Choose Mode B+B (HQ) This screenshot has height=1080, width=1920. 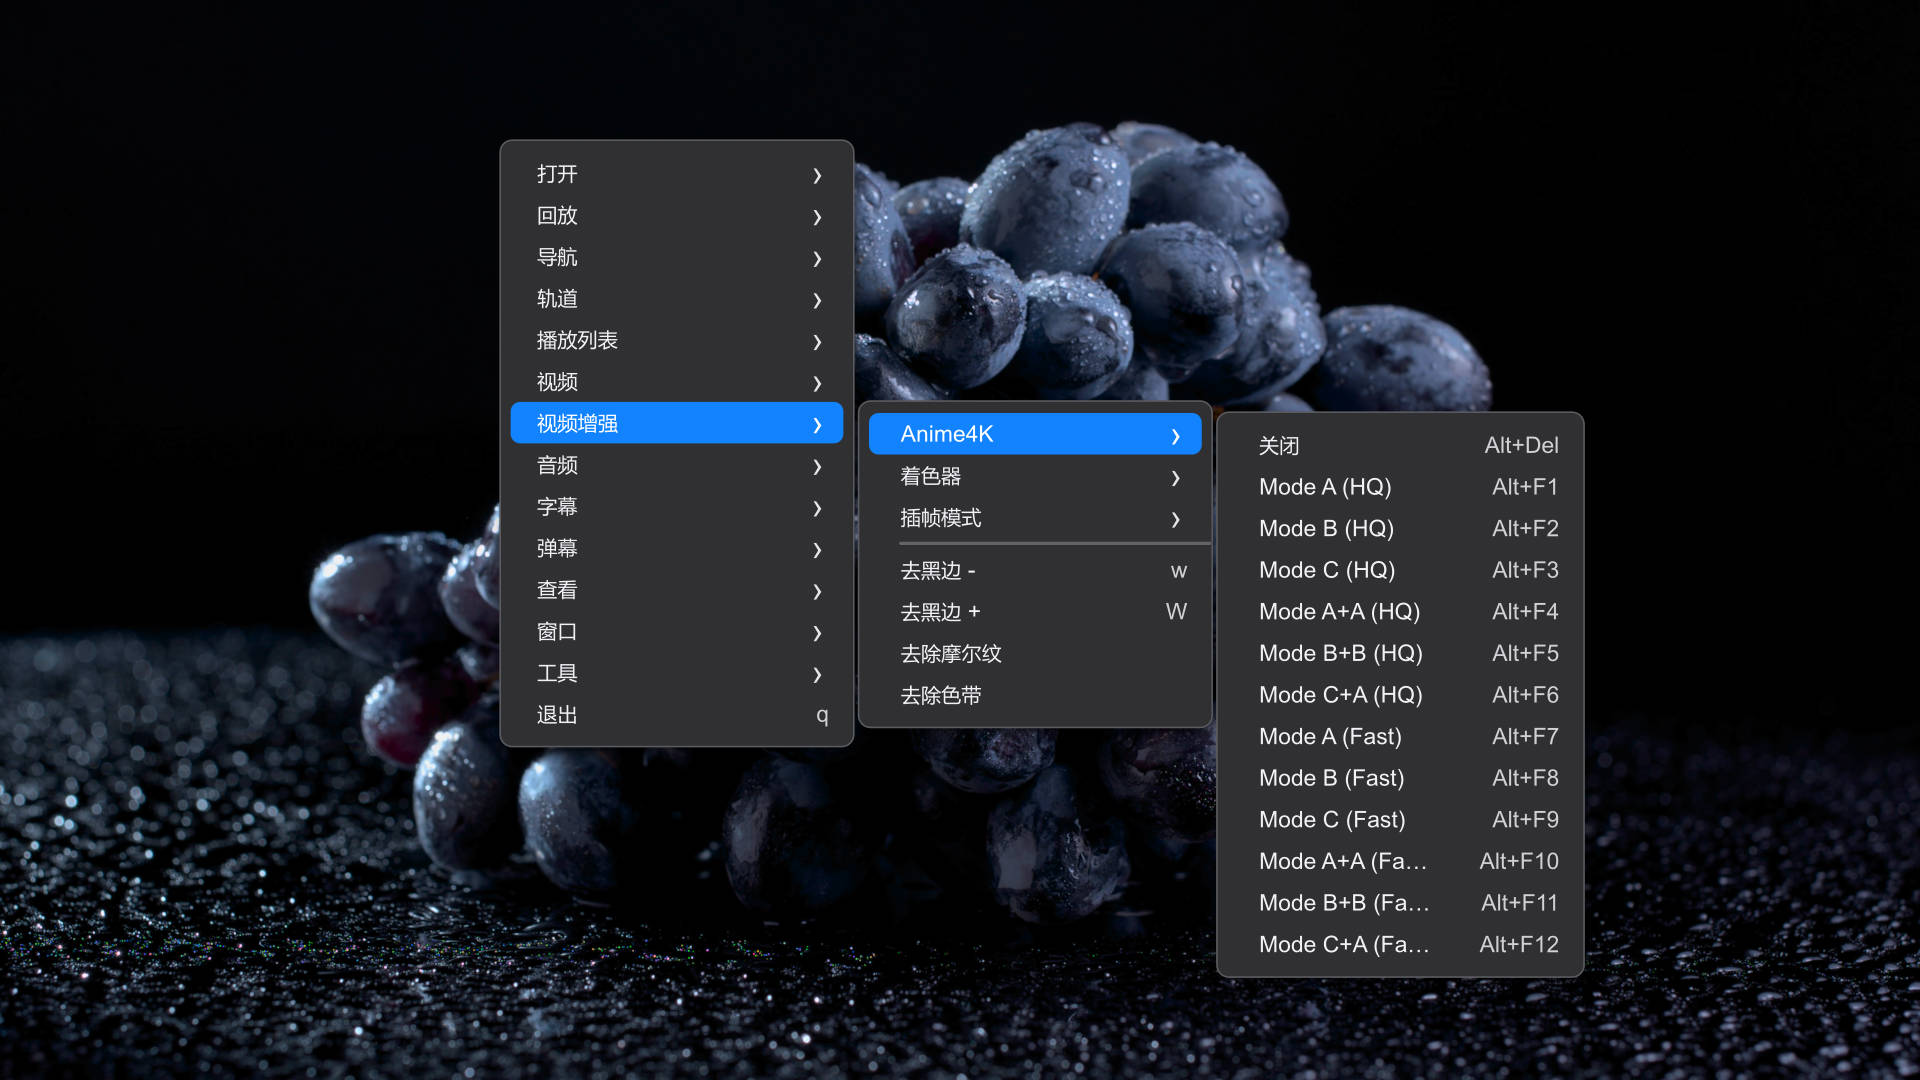pyautogui.click(x=1400, y=654)
